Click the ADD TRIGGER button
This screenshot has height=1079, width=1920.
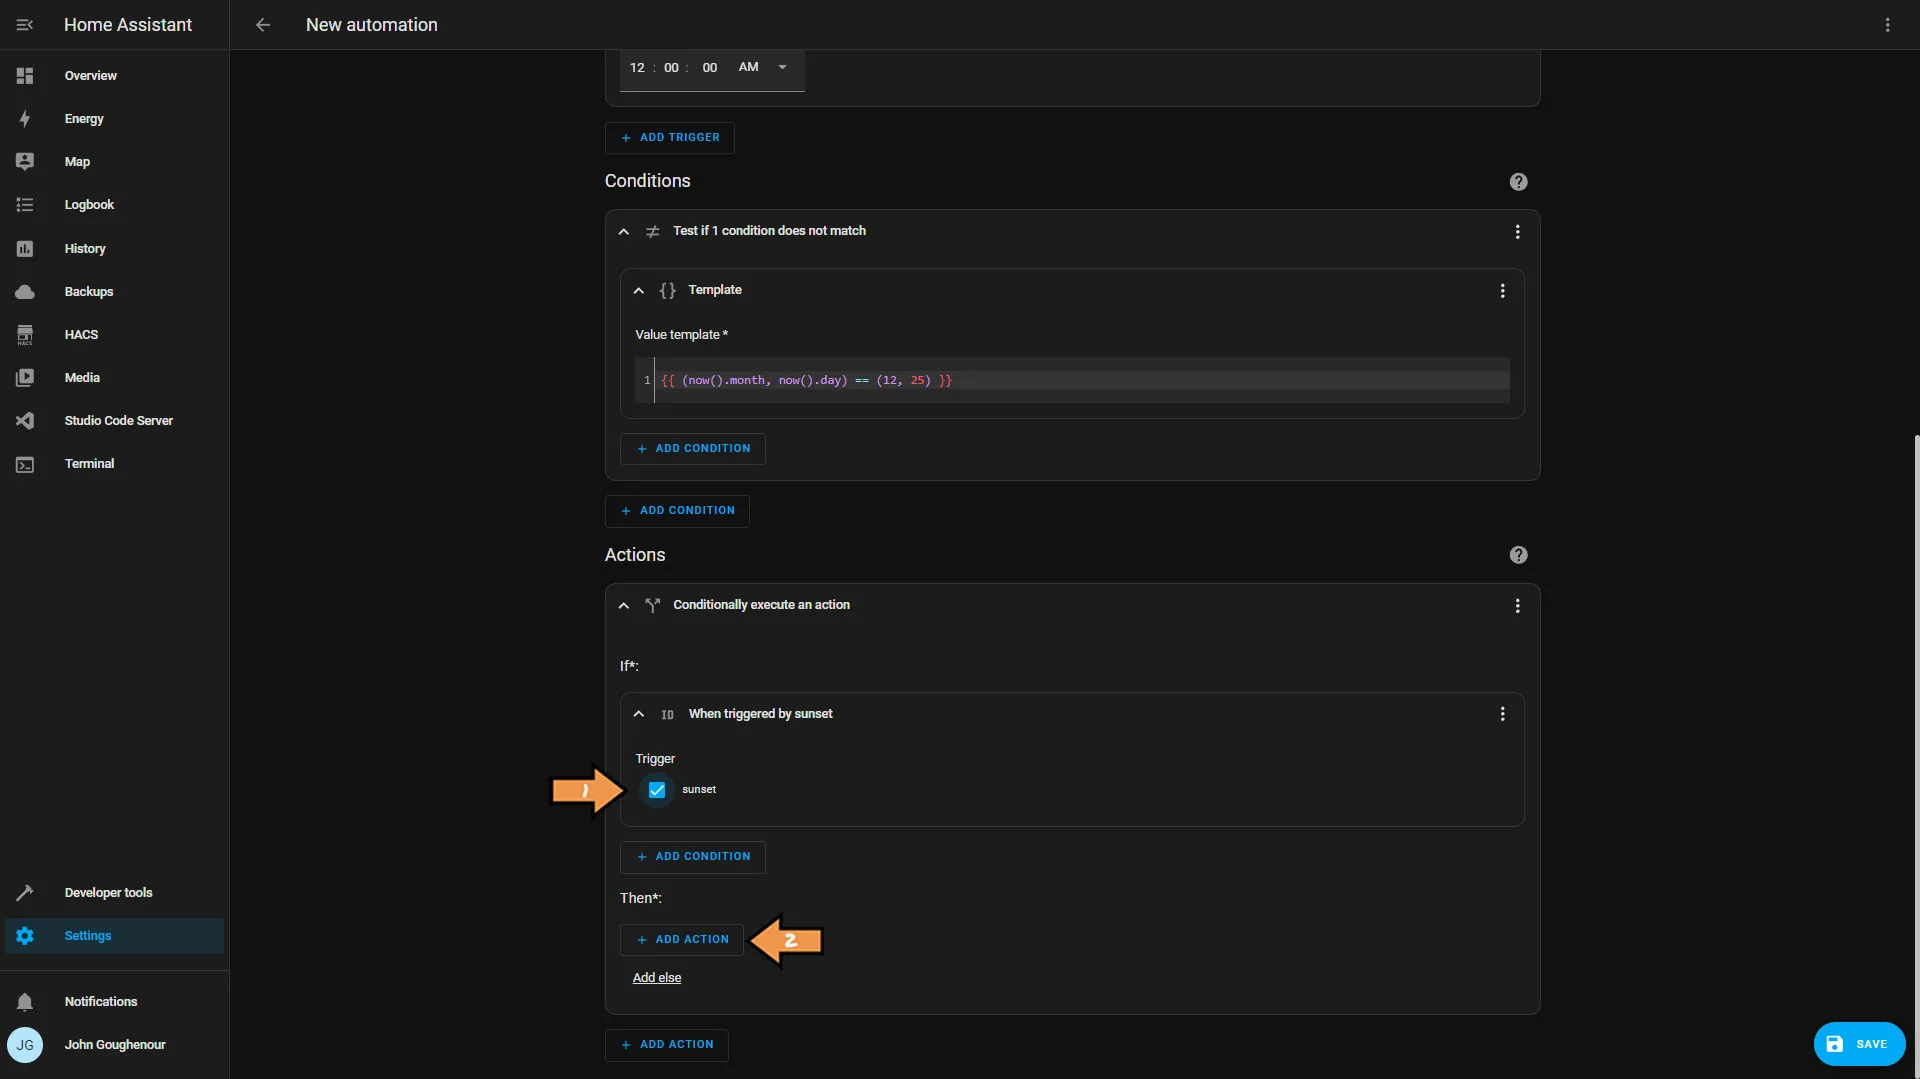point(670,138)
